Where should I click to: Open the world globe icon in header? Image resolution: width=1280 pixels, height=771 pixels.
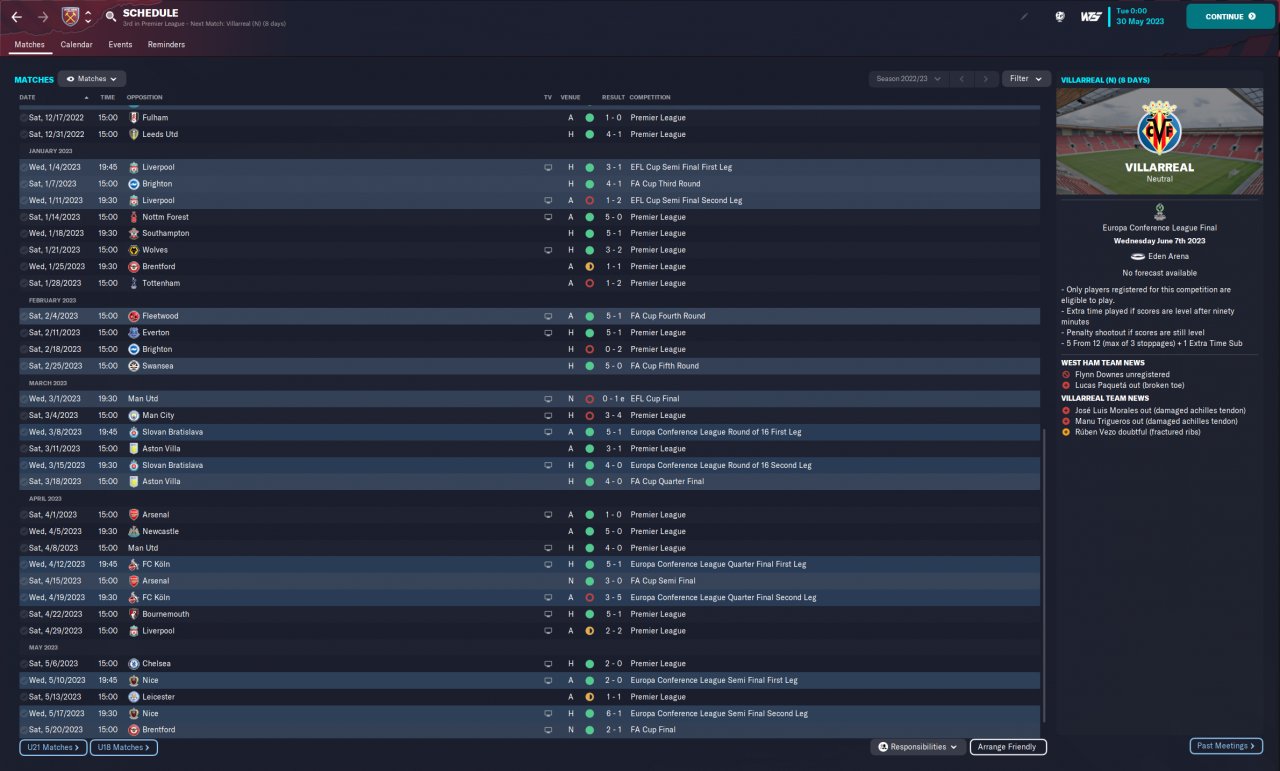tap(1060, 17)
